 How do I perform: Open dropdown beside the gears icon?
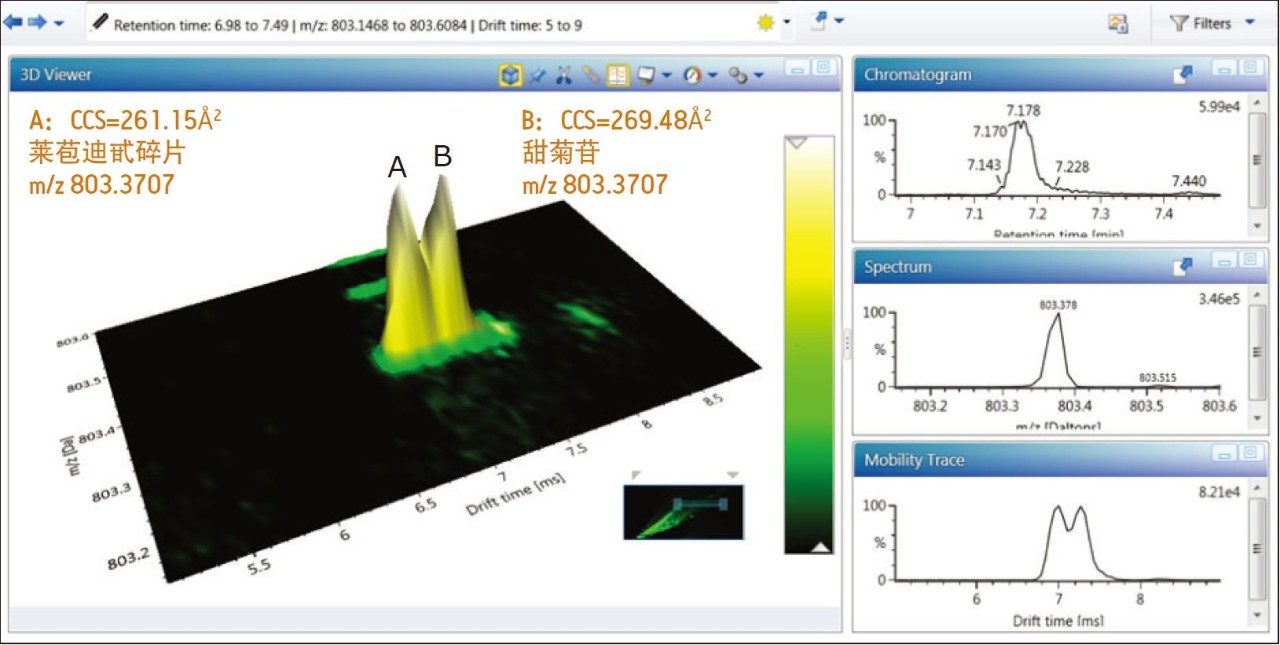758,75
